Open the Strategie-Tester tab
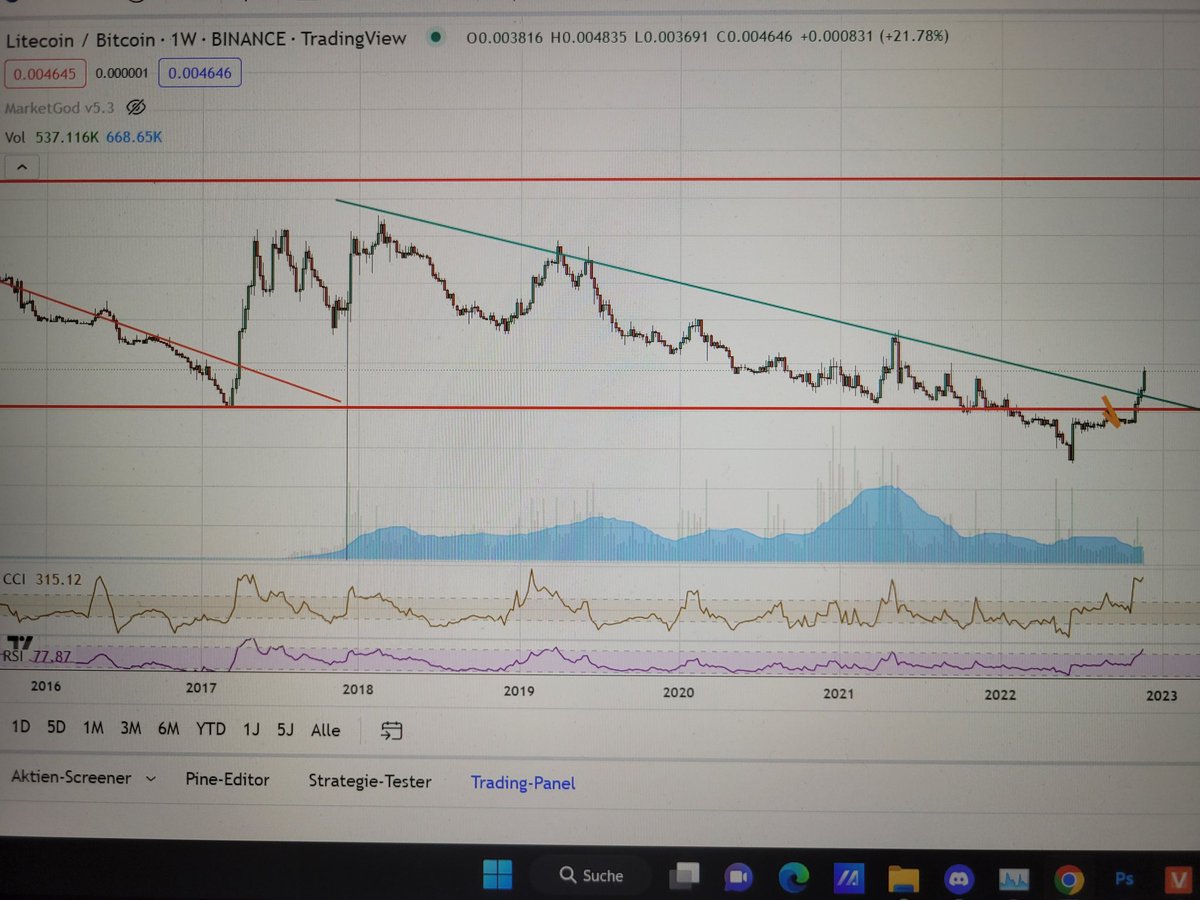Screen dimensions: 1200x900 click(x=369, y=781)
